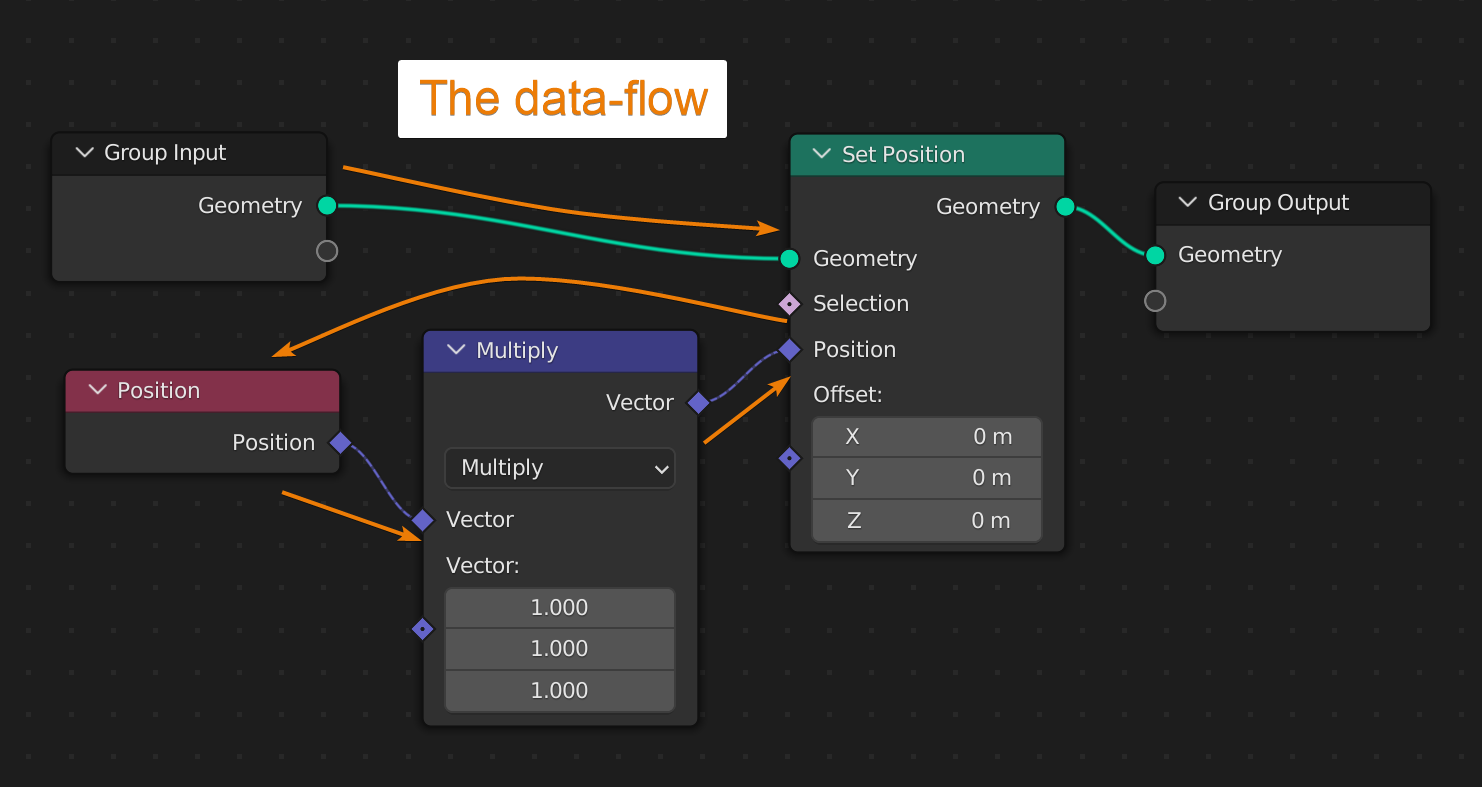Collapse the Group Input node

[x=84, y=153]
